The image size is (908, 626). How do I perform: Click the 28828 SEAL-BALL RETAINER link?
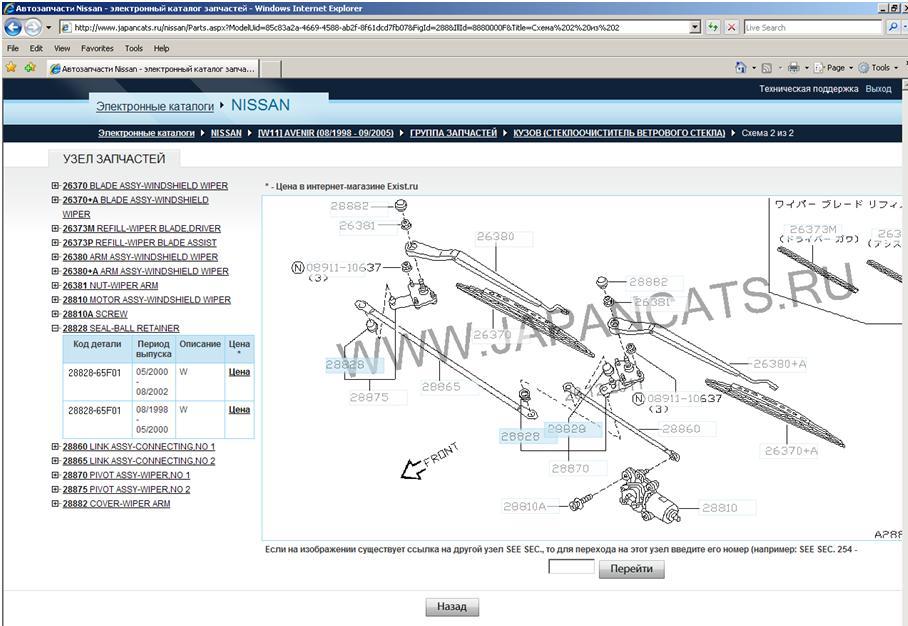point(121,328)
